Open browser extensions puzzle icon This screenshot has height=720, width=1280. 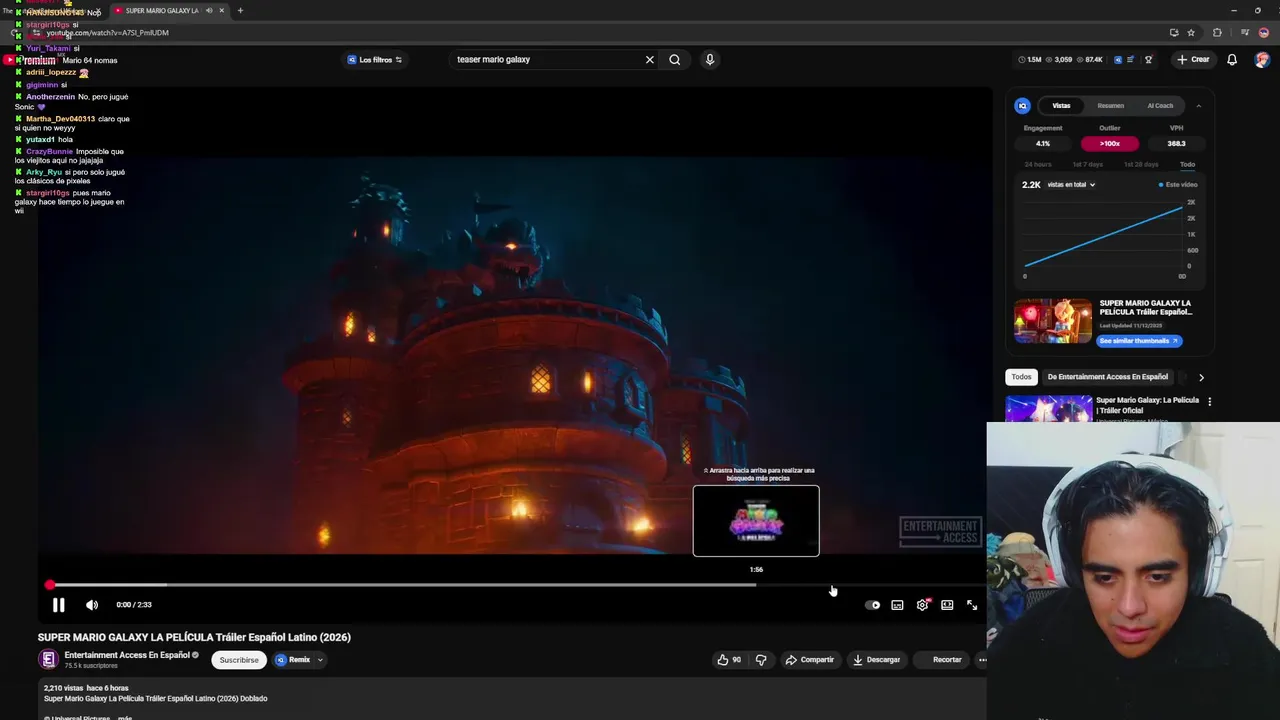[1217, 33]
